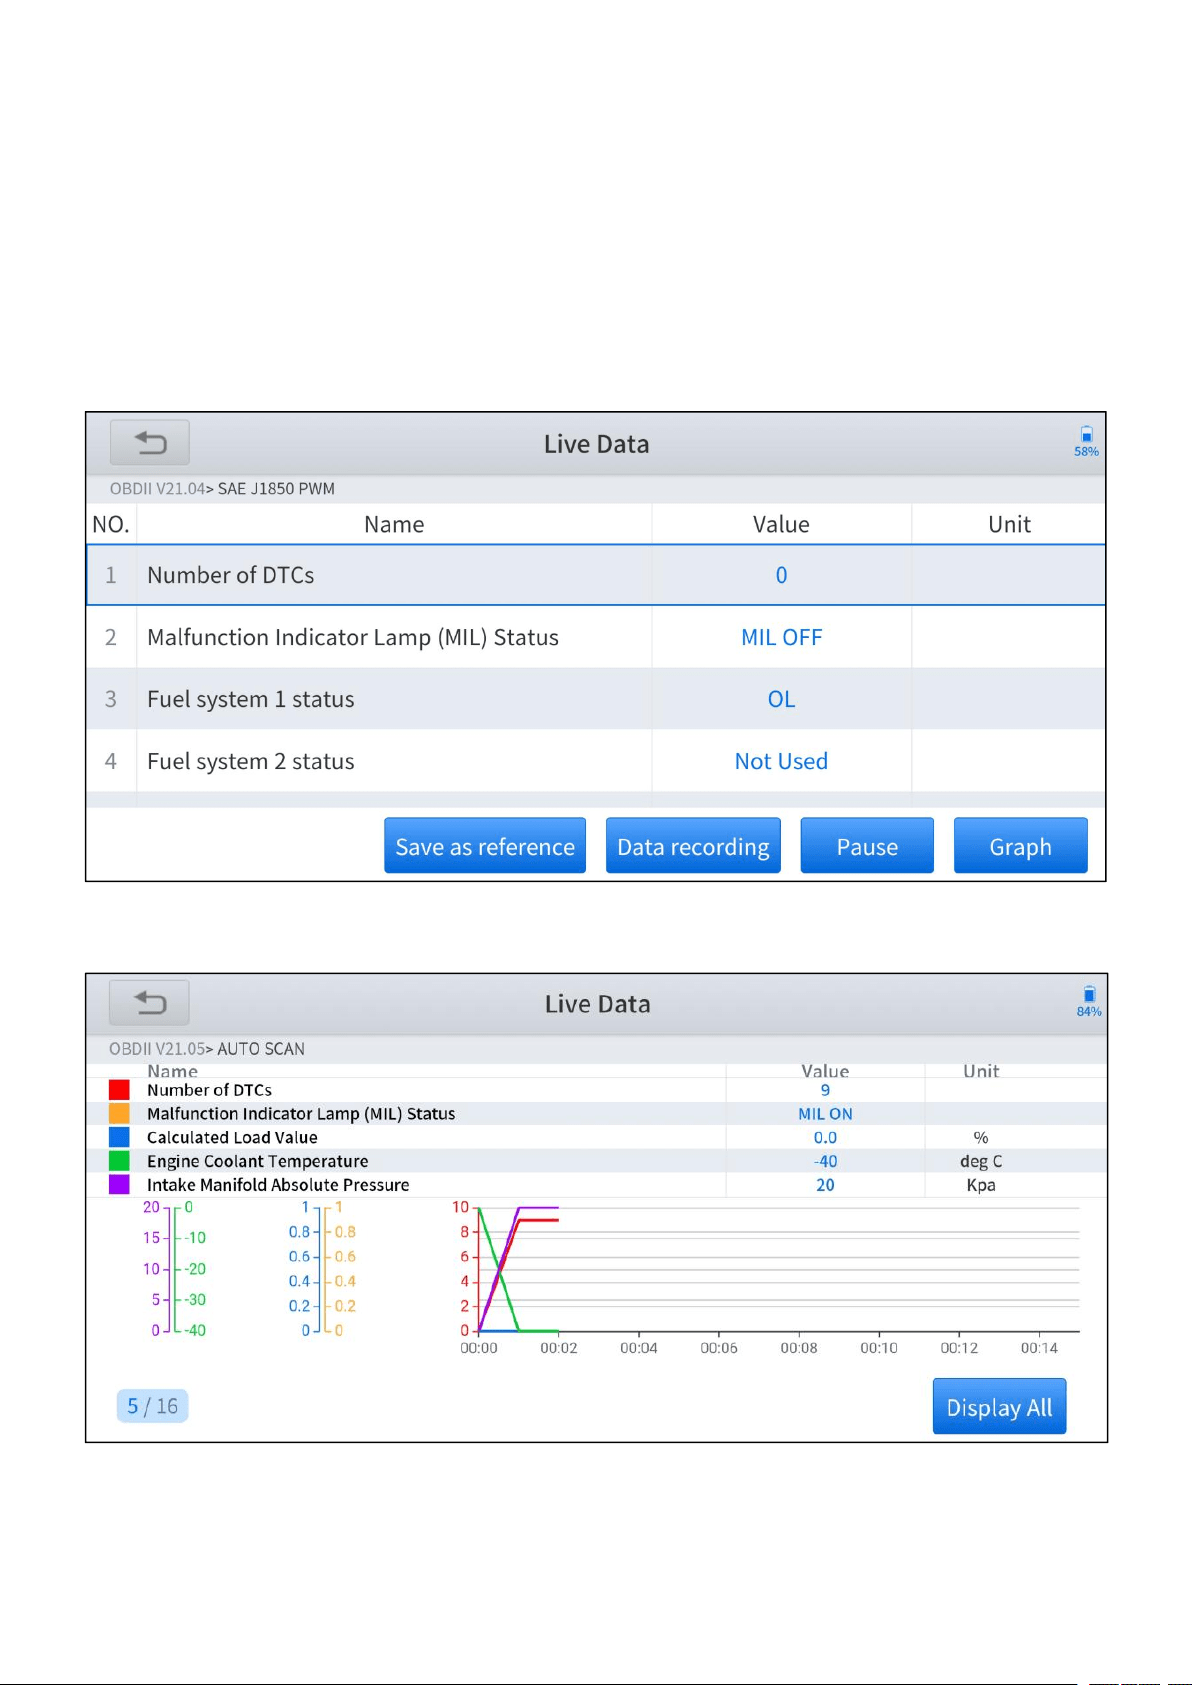Screen dimensions: 1192x1685
Task: Click the blue Calculated Load Value swatch
Action: point(119,1137)
